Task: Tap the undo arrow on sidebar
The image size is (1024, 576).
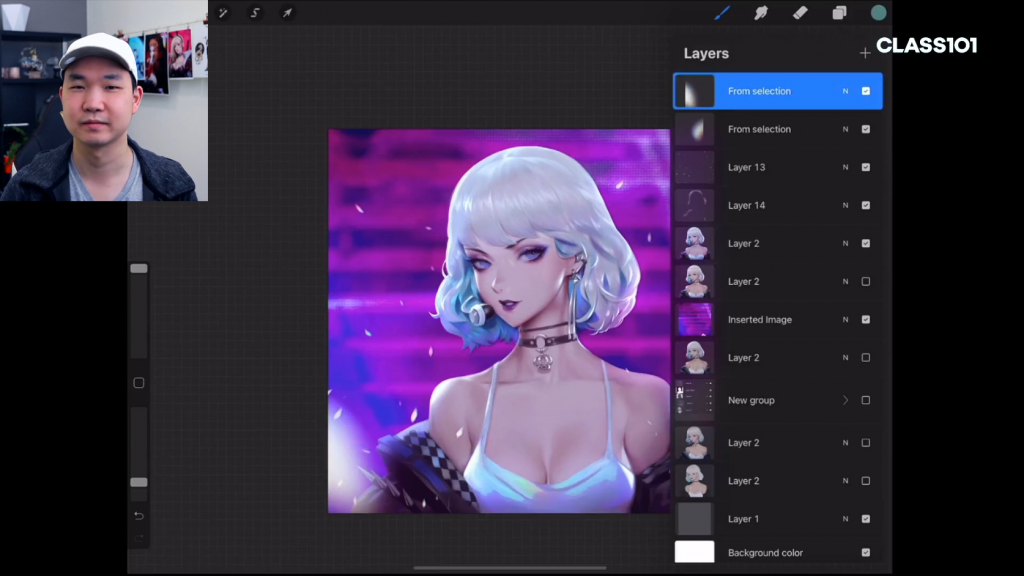Action: (x=139, y=516)
